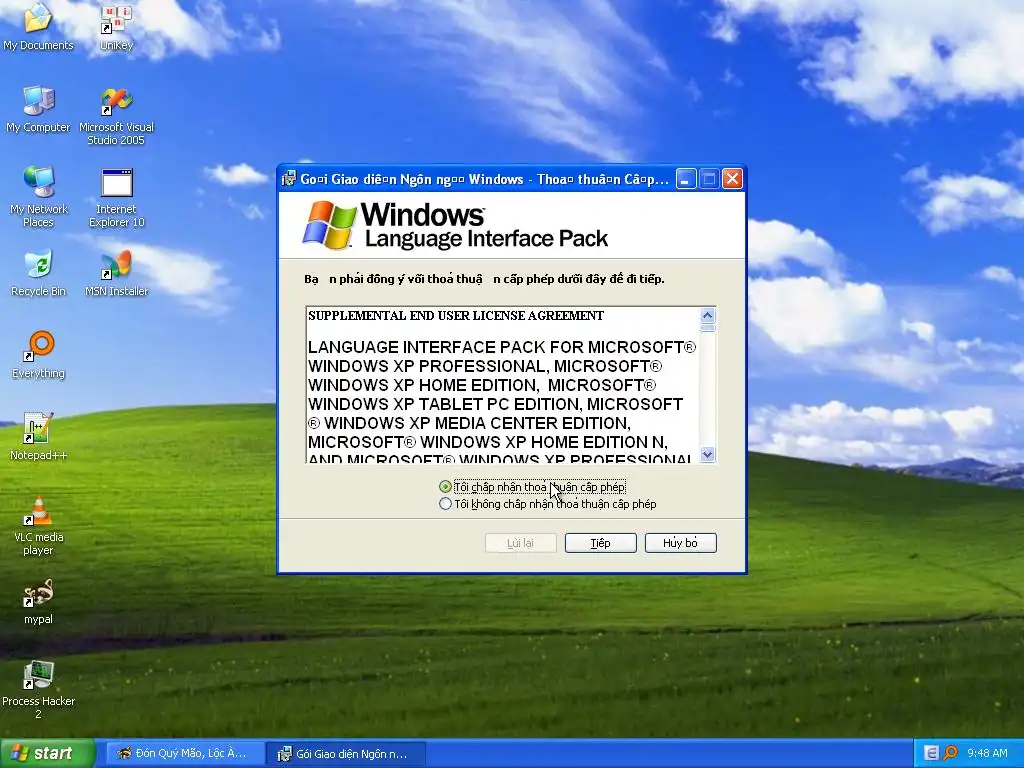
Task: Click license text scrollbar up arrow
Action: coord(707,316)
